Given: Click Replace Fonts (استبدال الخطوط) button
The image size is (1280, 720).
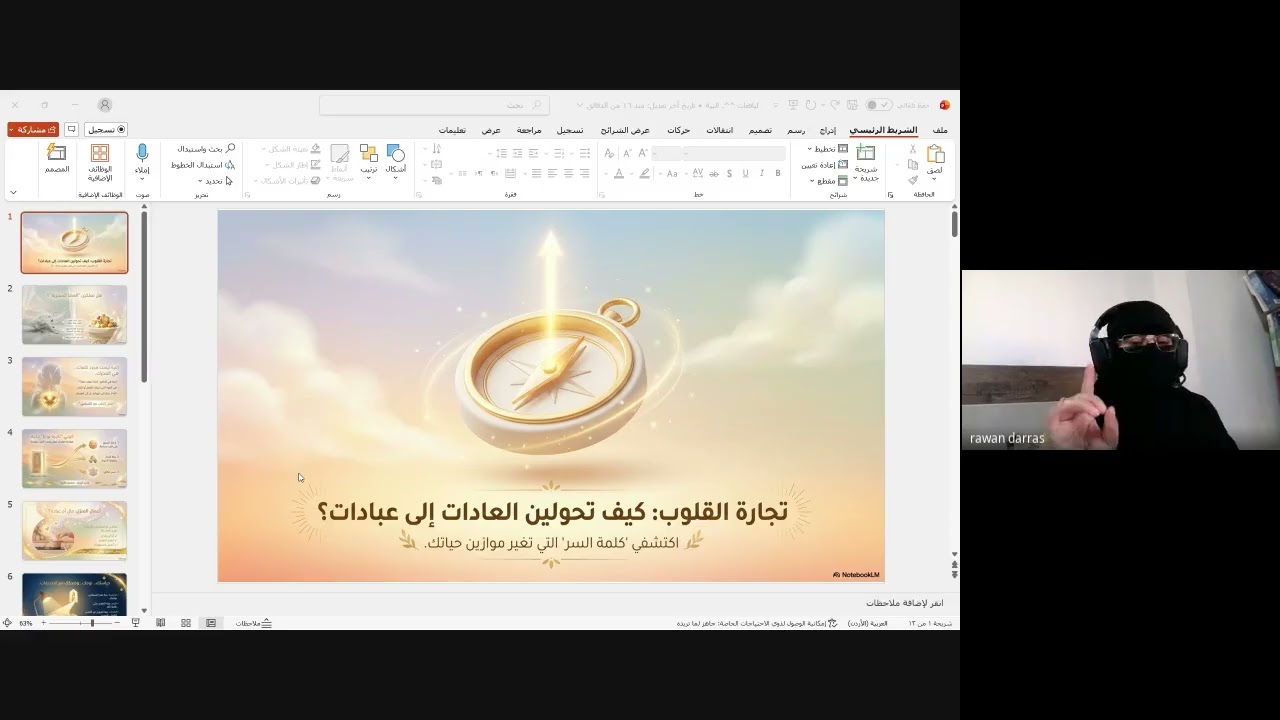Looking at the screenshot, I should click(203, 165).
